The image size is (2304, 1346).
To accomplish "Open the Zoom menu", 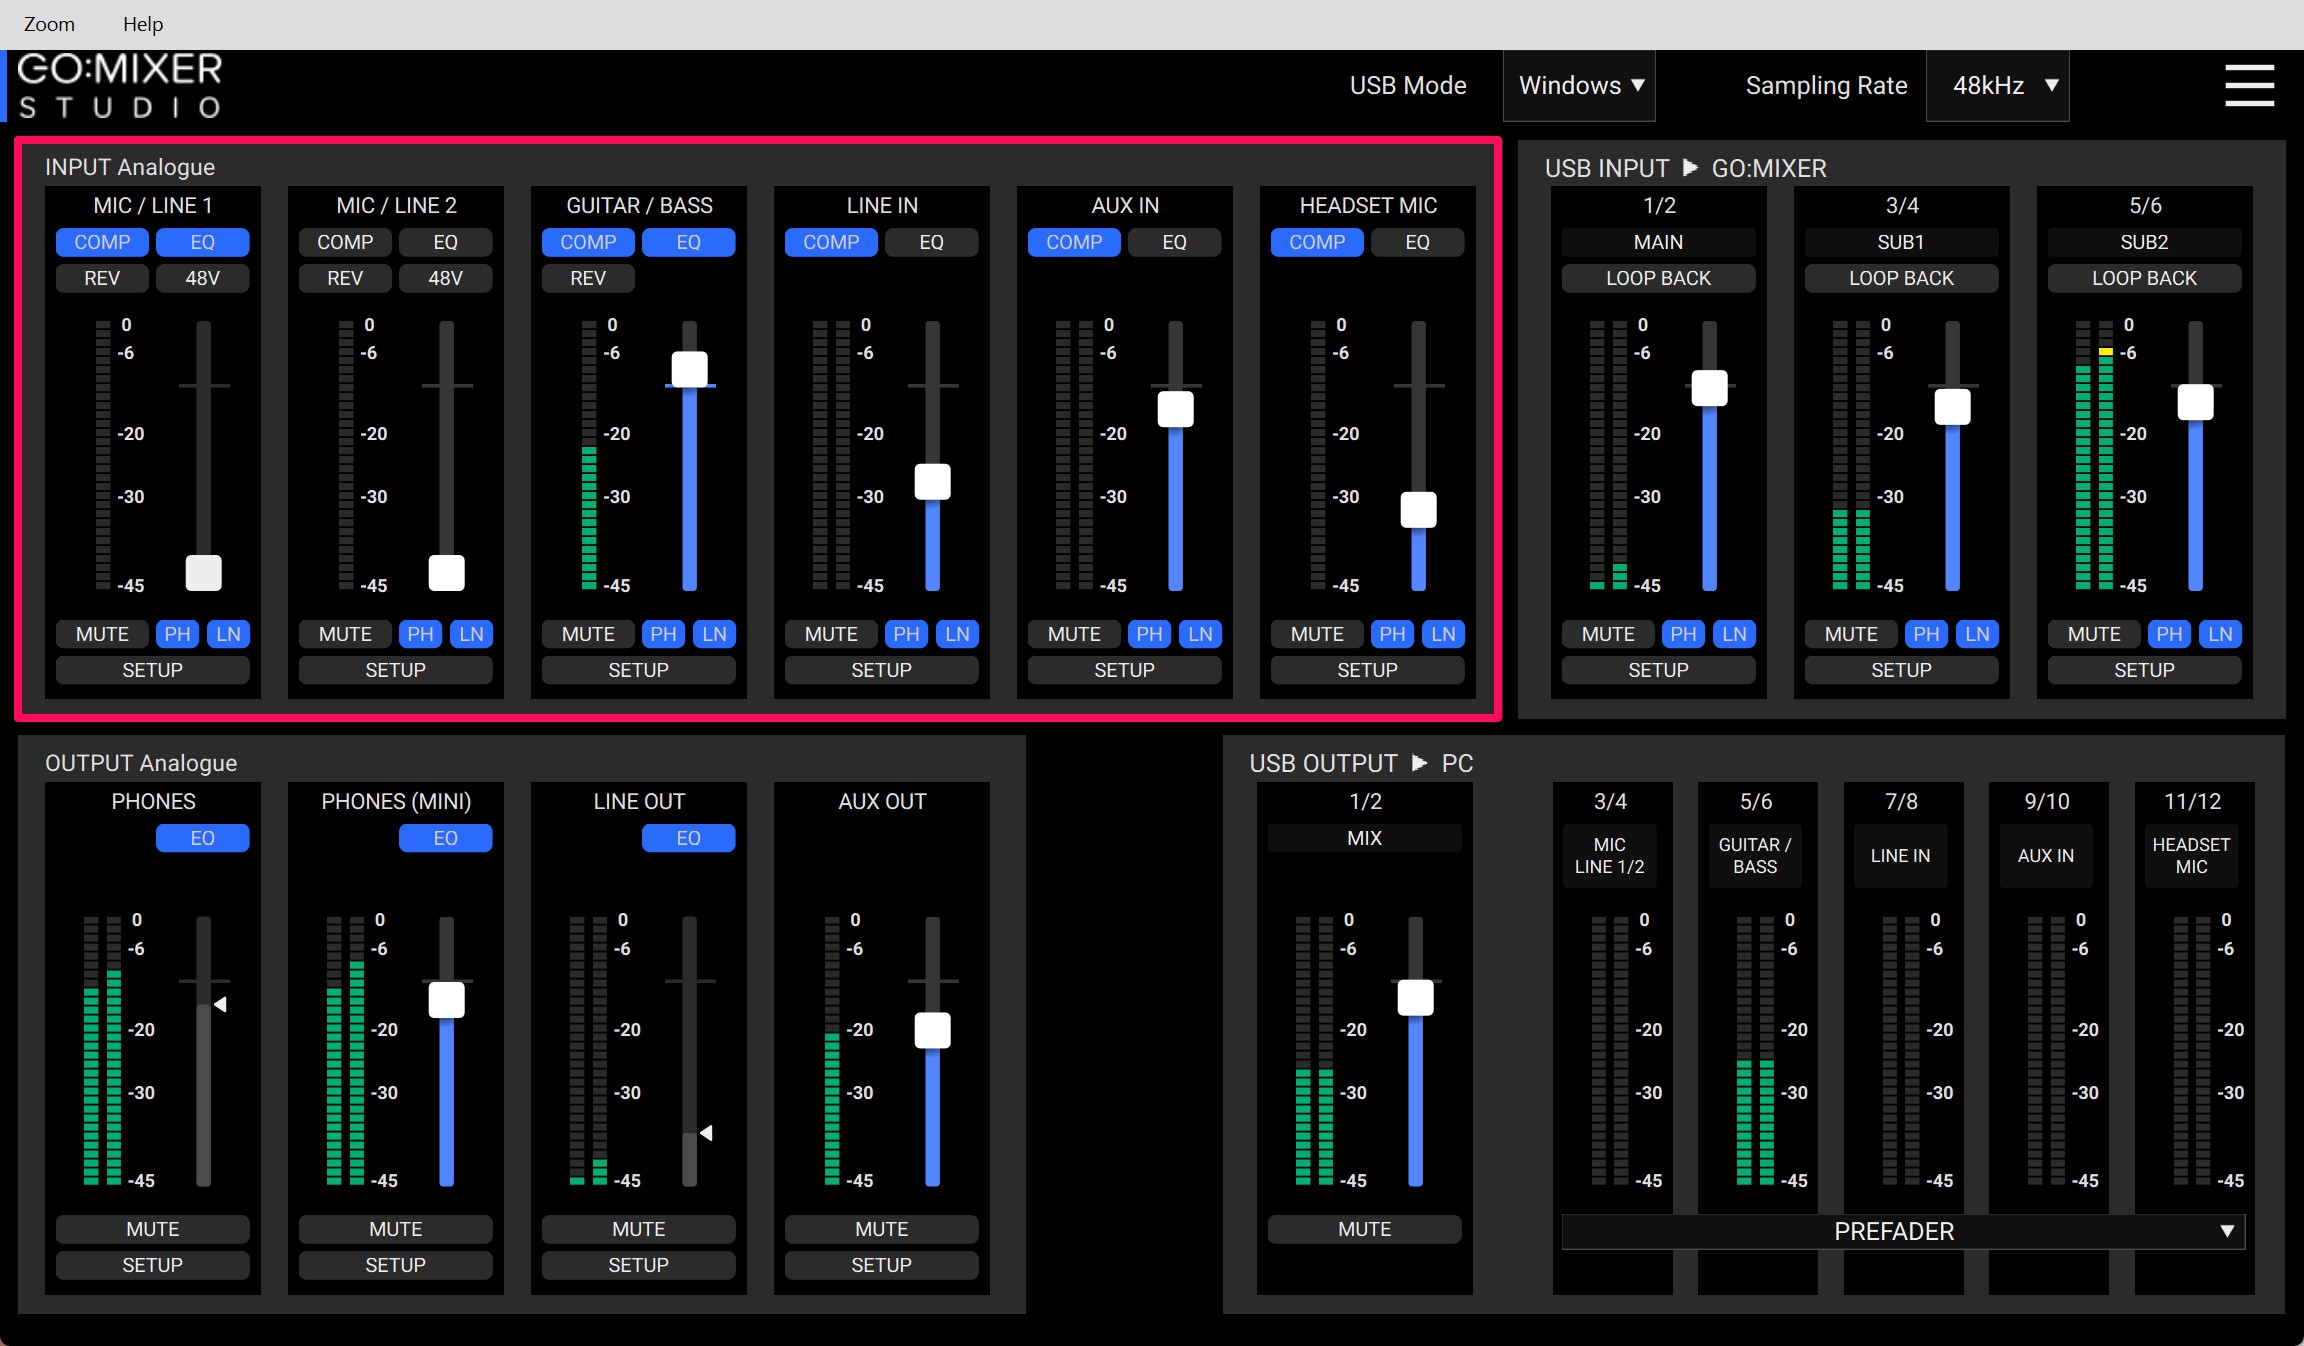I will point(49,24).
